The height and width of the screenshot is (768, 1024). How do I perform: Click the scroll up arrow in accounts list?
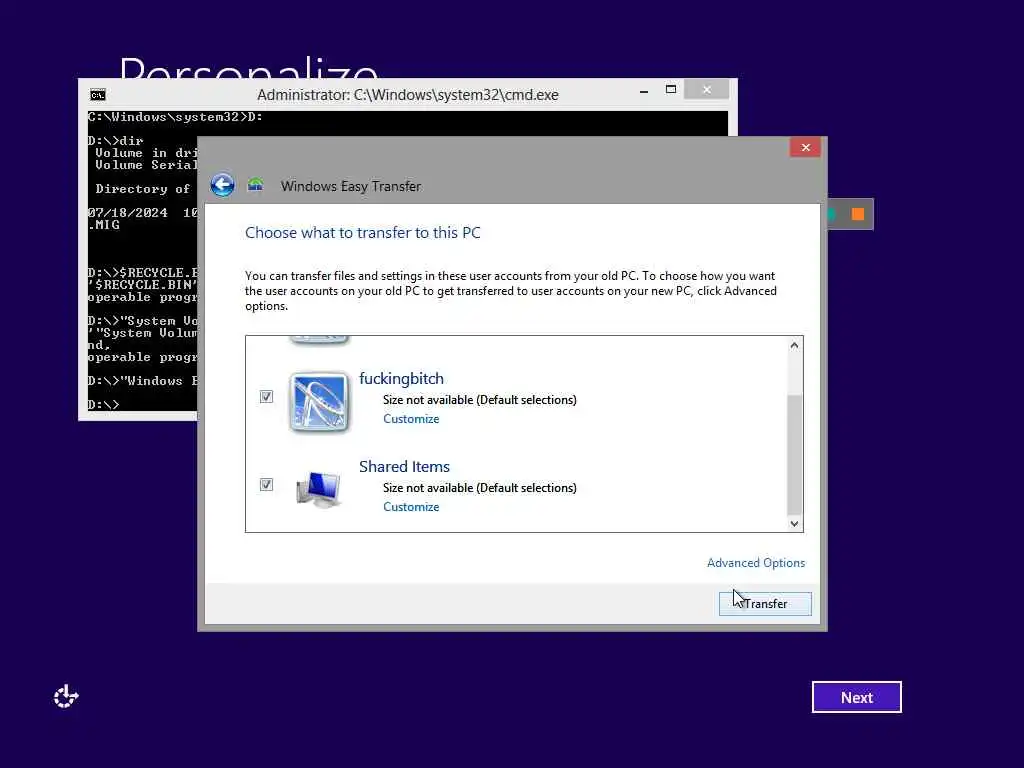click(794, 345)
